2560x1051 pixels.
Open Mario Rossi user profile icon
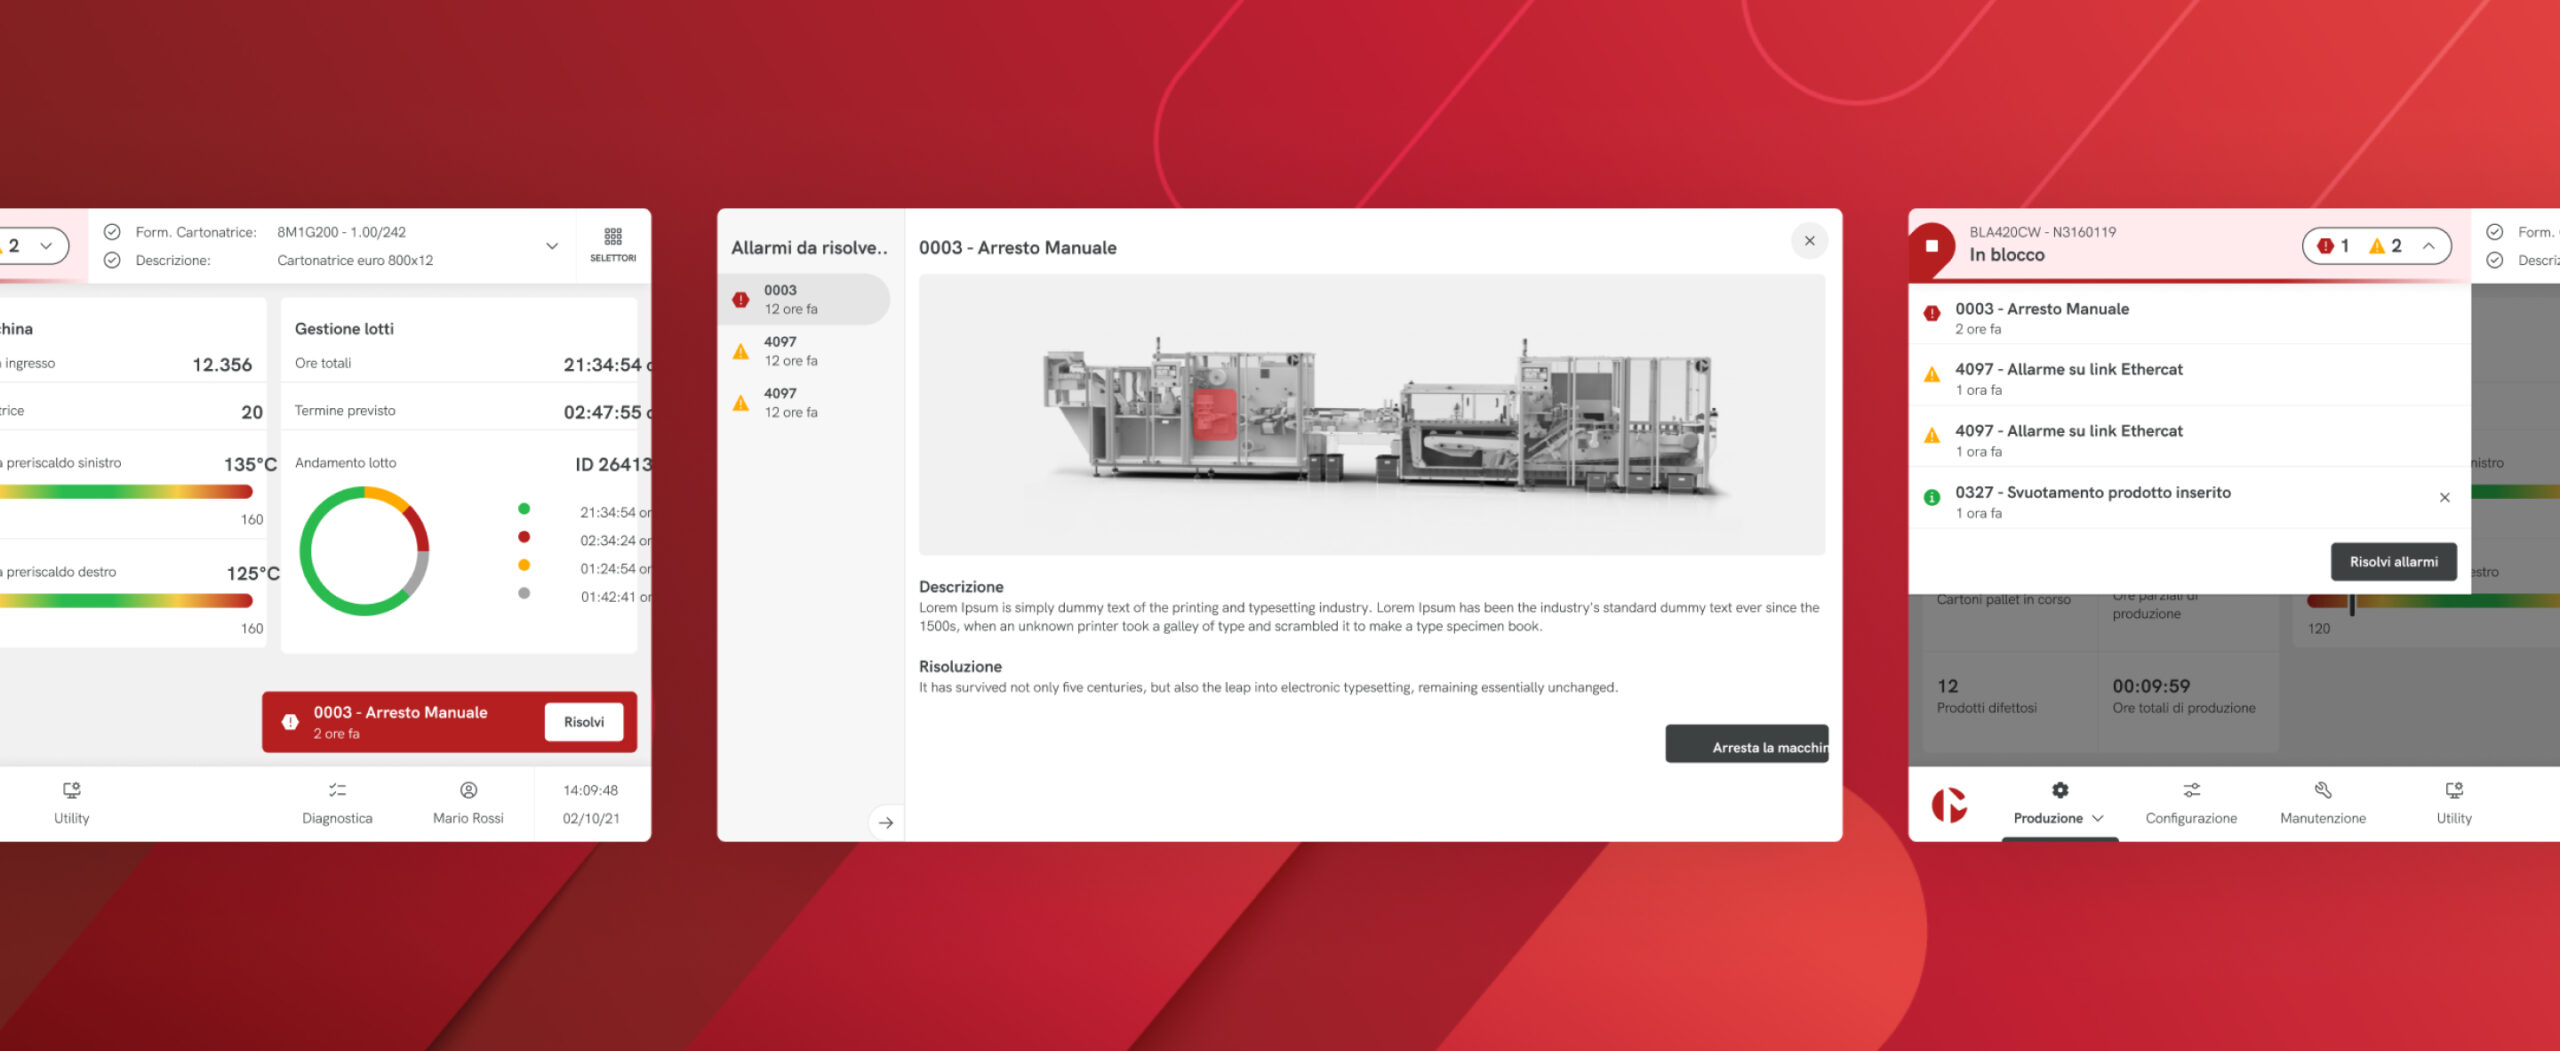468,791
